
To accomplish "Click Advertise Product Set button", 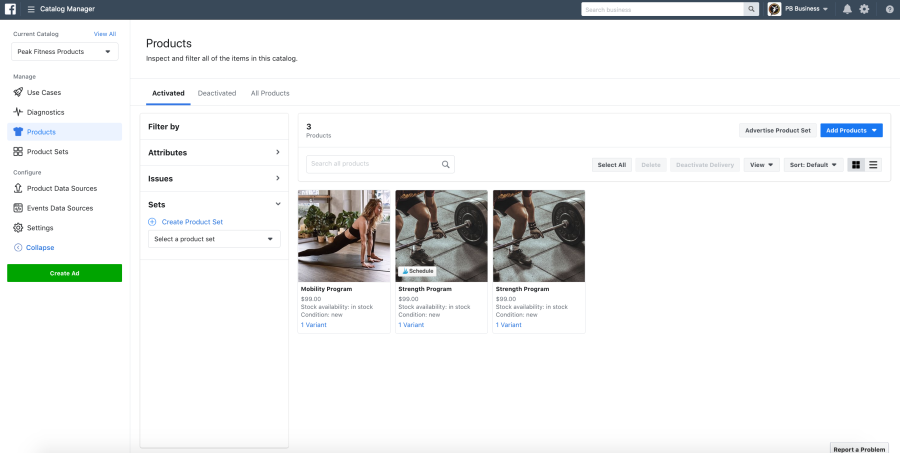I will coord(778,130).
